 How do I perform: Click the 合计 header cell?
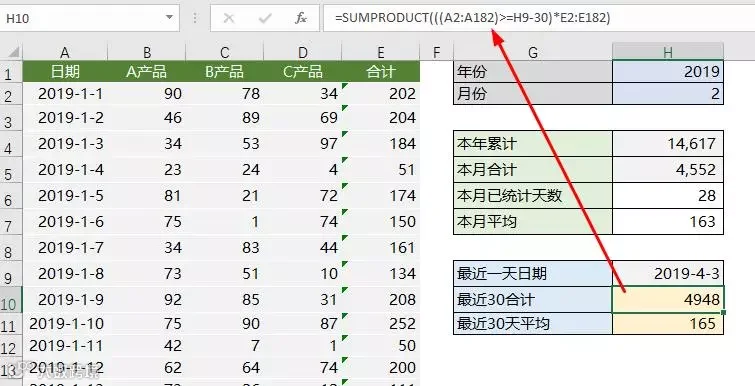380,72
